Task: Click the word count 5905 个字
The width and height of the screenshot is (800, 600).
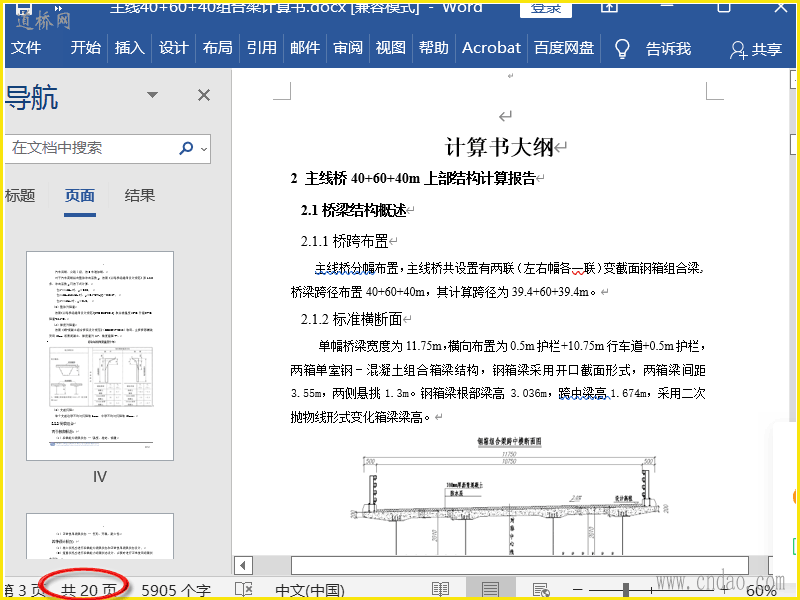Action: tap(176, 591)
